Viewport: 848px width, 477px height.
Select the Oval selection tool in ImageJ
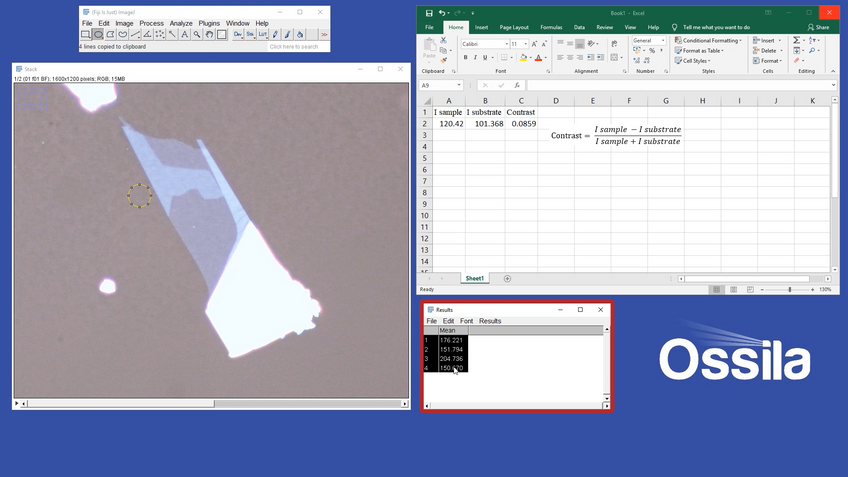[98, 34]
